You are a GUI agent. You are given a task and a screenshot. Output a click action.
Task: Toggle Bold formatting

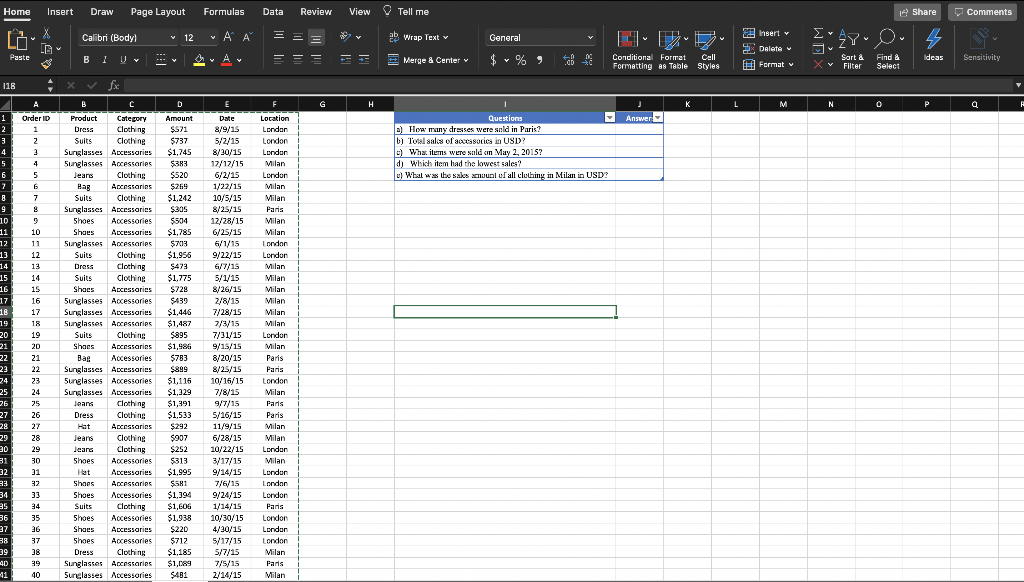(x=86, y=60)
